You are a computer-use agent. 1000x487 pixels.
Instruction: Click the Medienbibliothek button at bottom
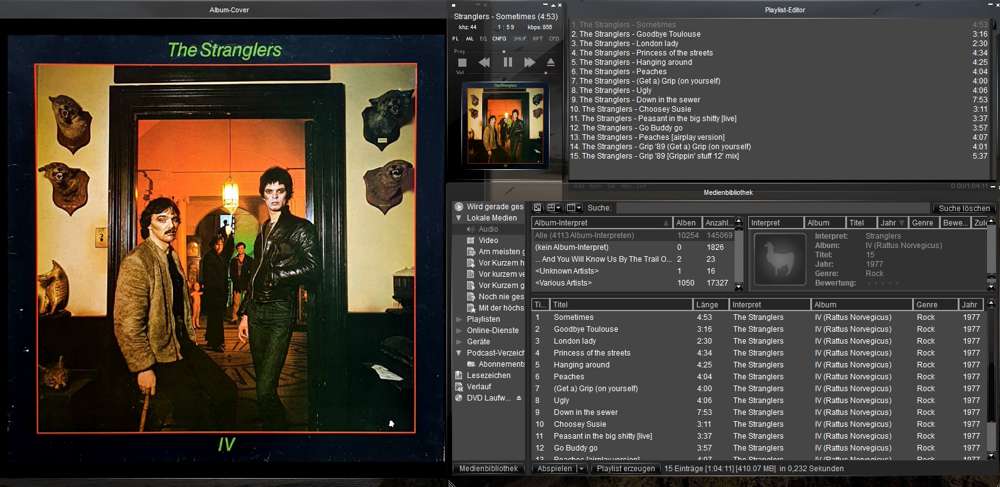click(488, 468)
